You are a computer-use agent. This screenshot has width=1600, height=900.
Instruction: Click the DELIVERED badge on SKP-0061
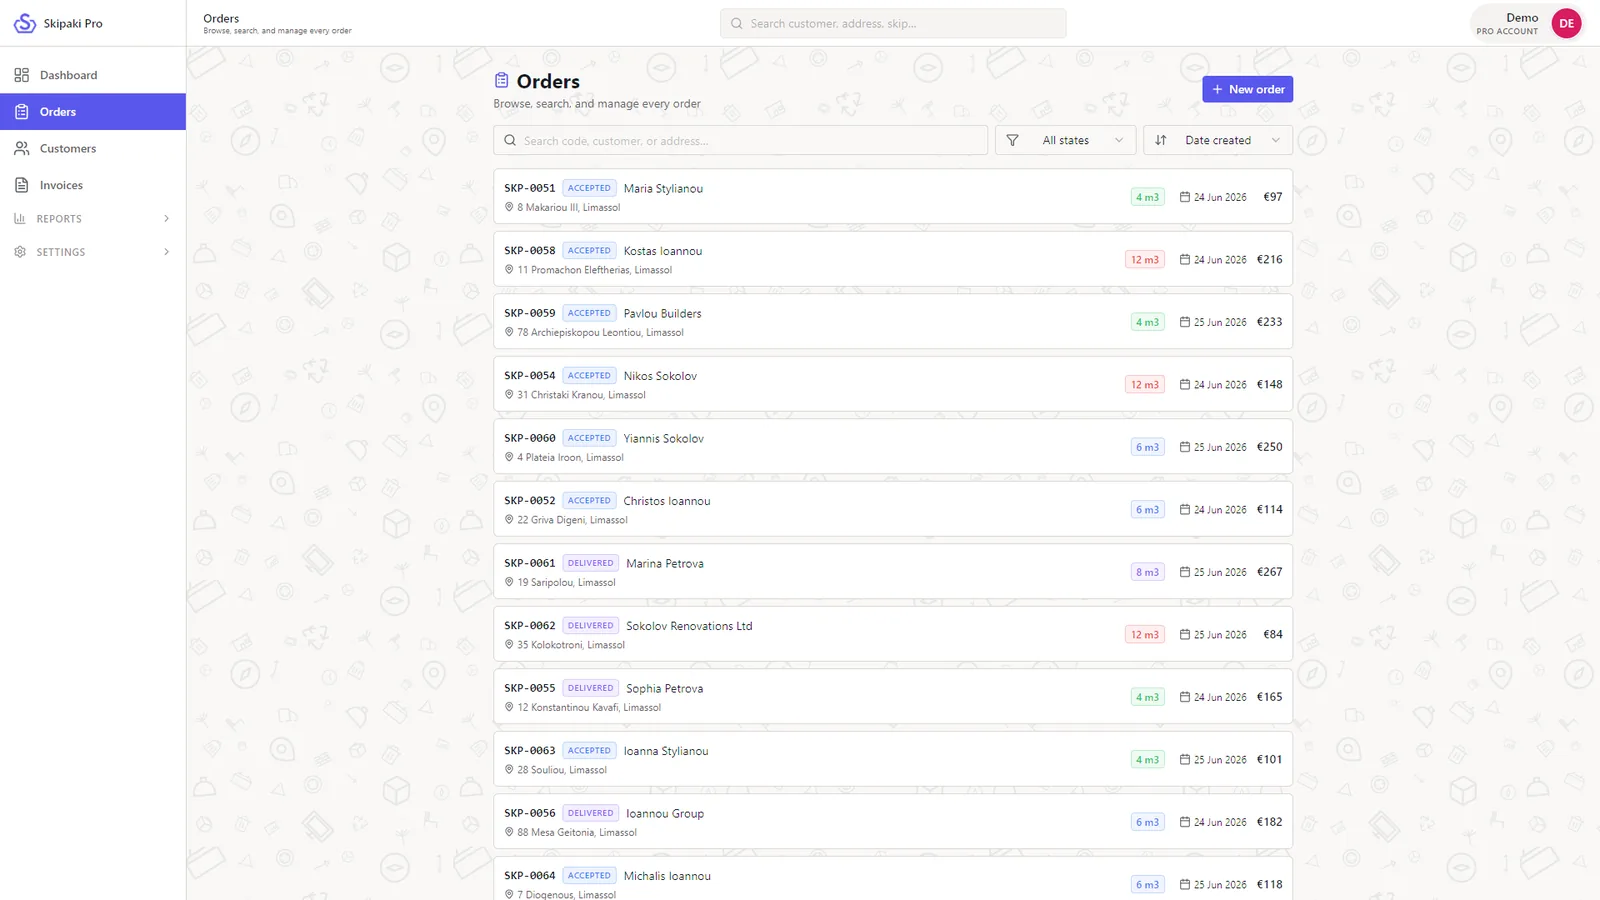[x=590, y=563]
